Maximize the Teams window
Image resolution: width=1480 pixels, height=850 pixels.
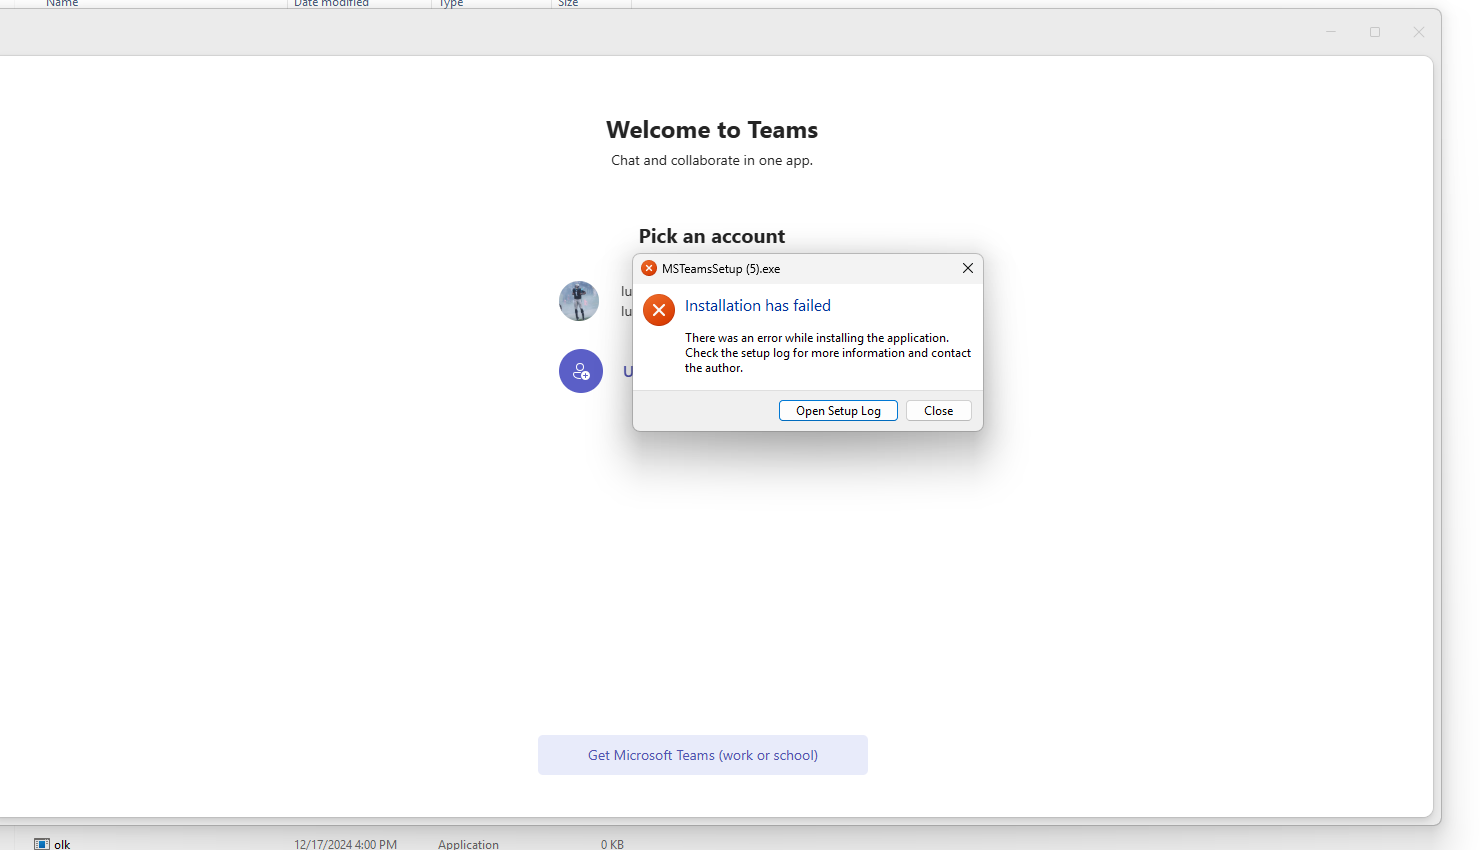coord(1375,32)
